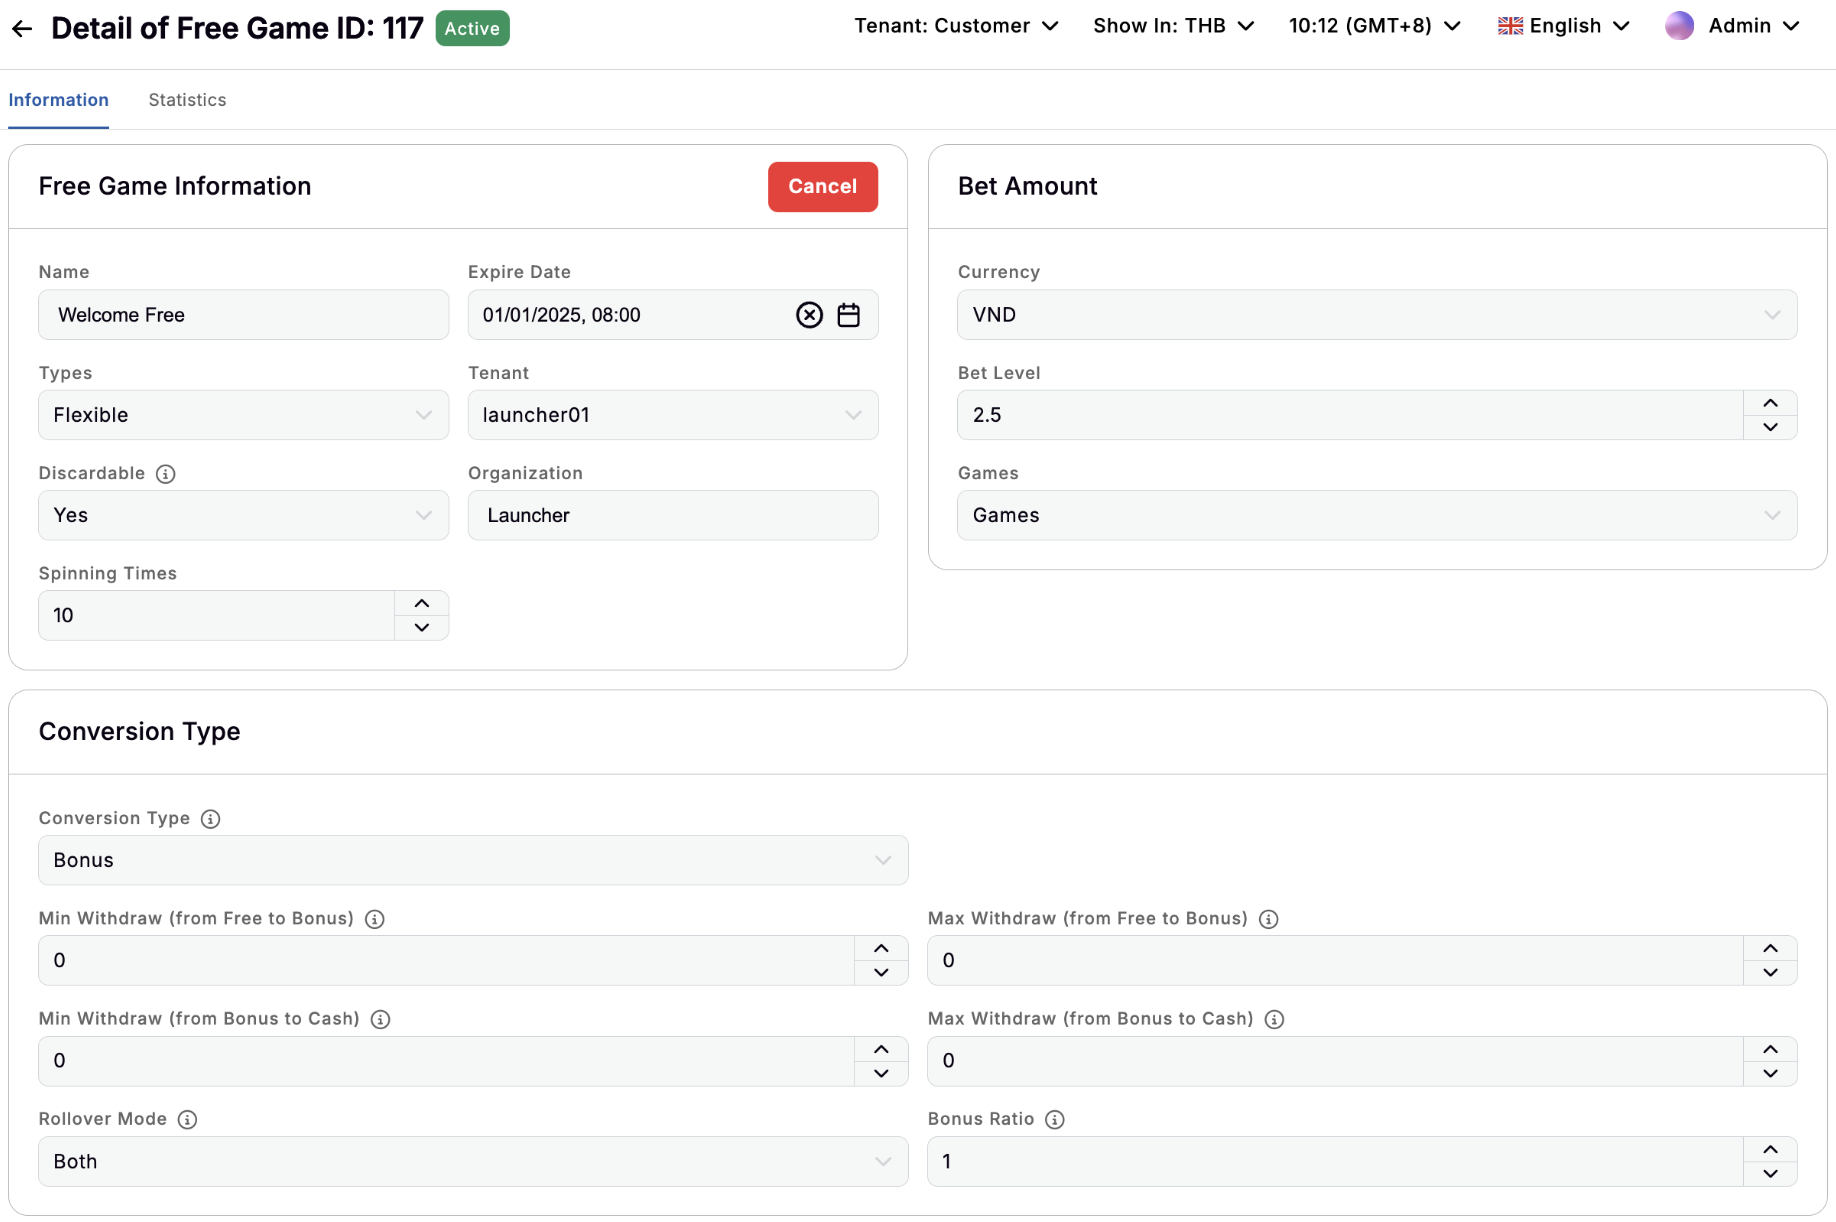The image size is (1836, 1222).
Task: Click the Name input field
Action: 243,315
